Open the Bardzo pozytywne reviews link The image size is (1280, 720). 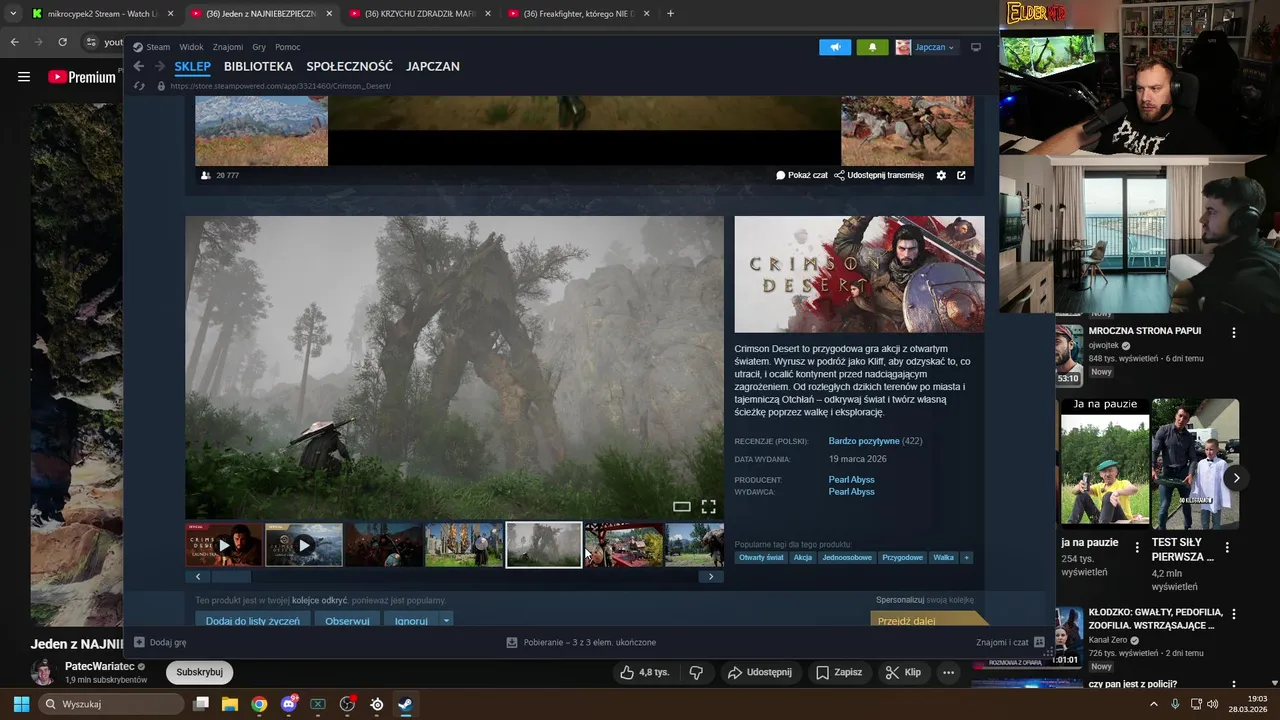tap(864, 441)
